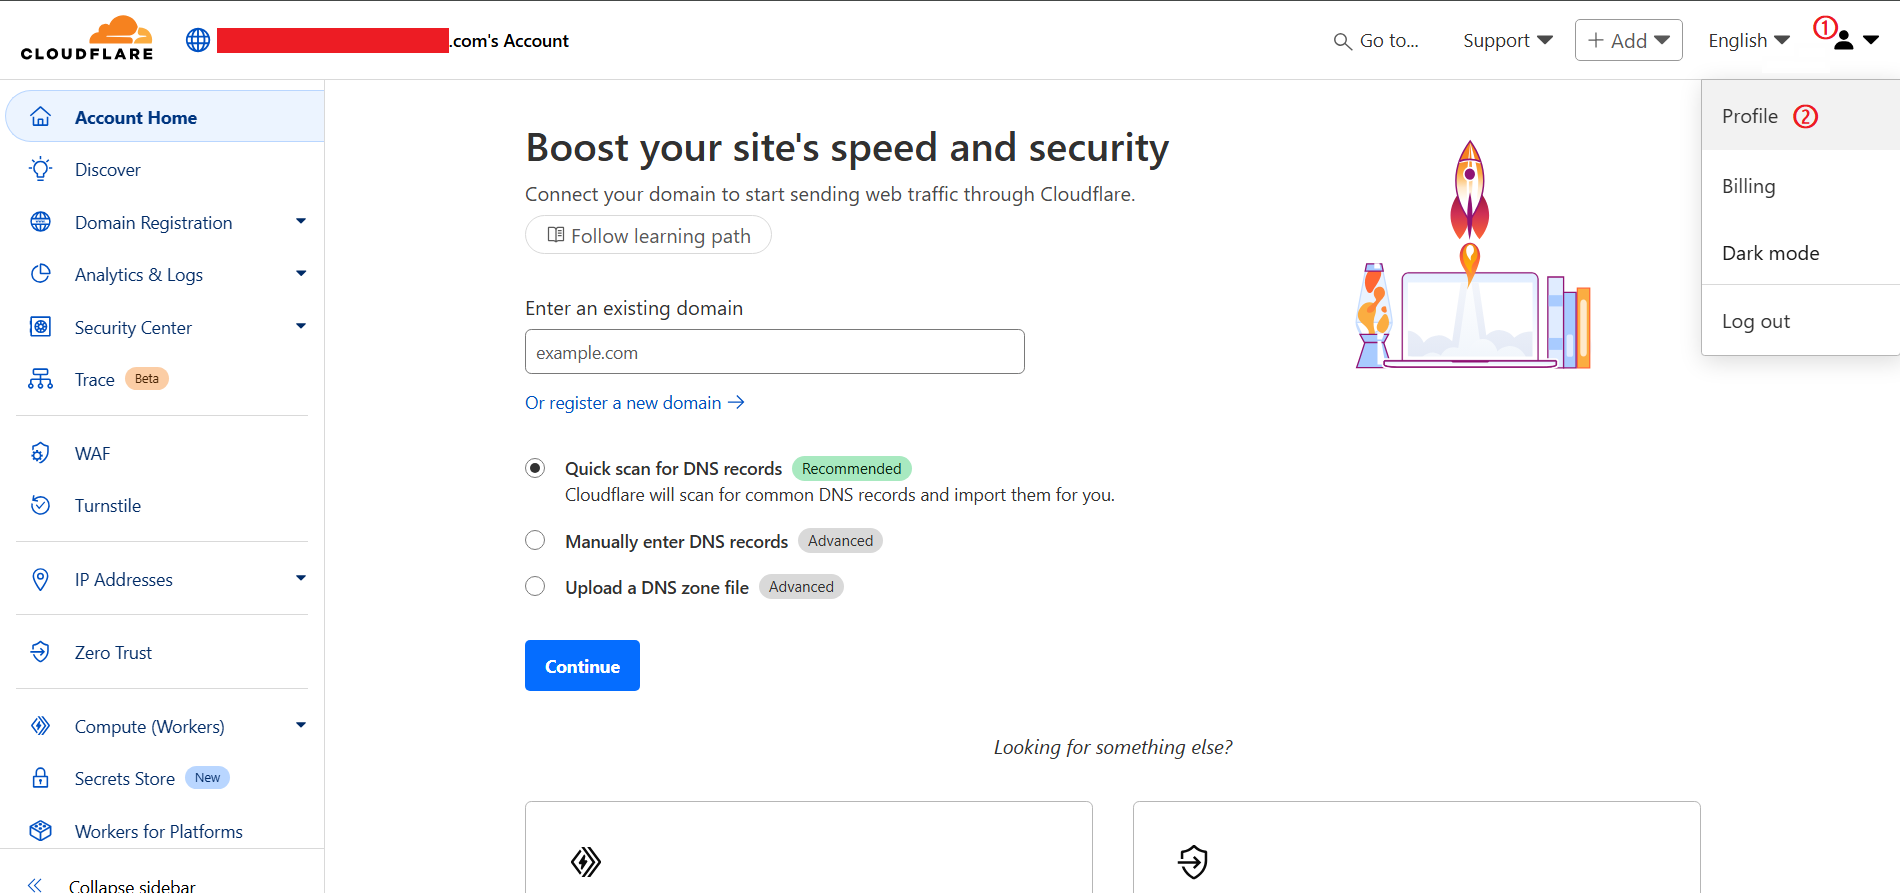Image resolution: width=1900 pixels, height=893 pixels.
Task: Click the Continue button
Action: click(x=582, y=665)
